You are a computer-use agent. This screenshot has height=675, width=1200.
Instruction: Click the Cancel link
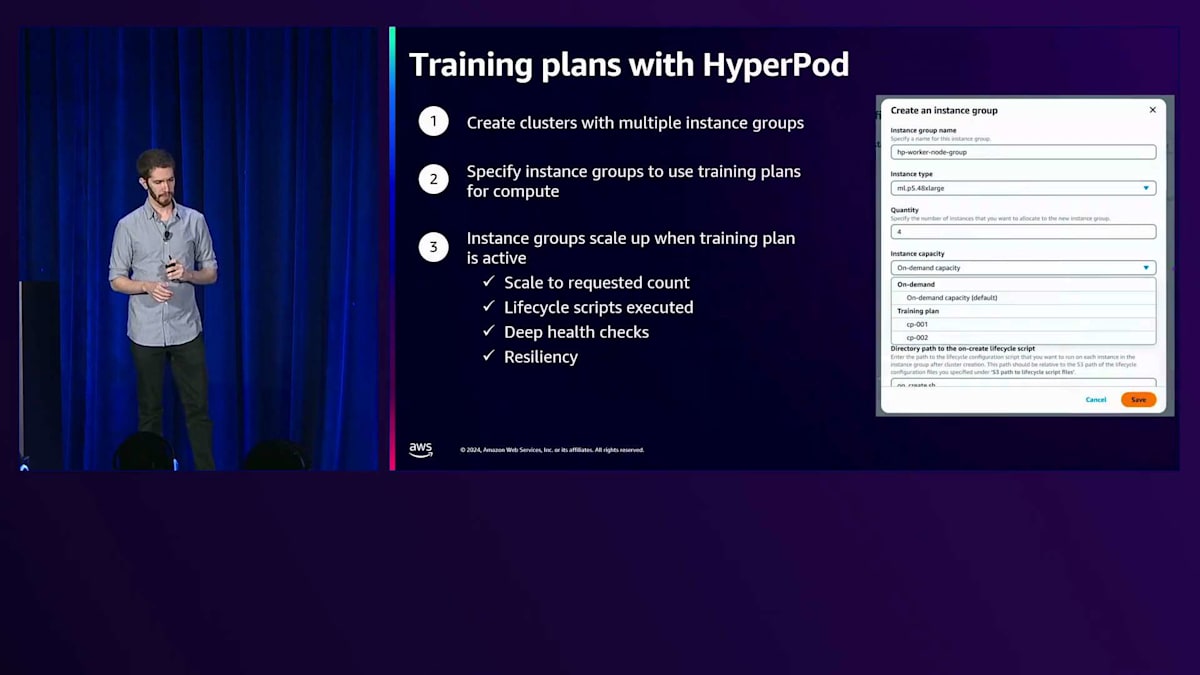(x=1096, y=400)
